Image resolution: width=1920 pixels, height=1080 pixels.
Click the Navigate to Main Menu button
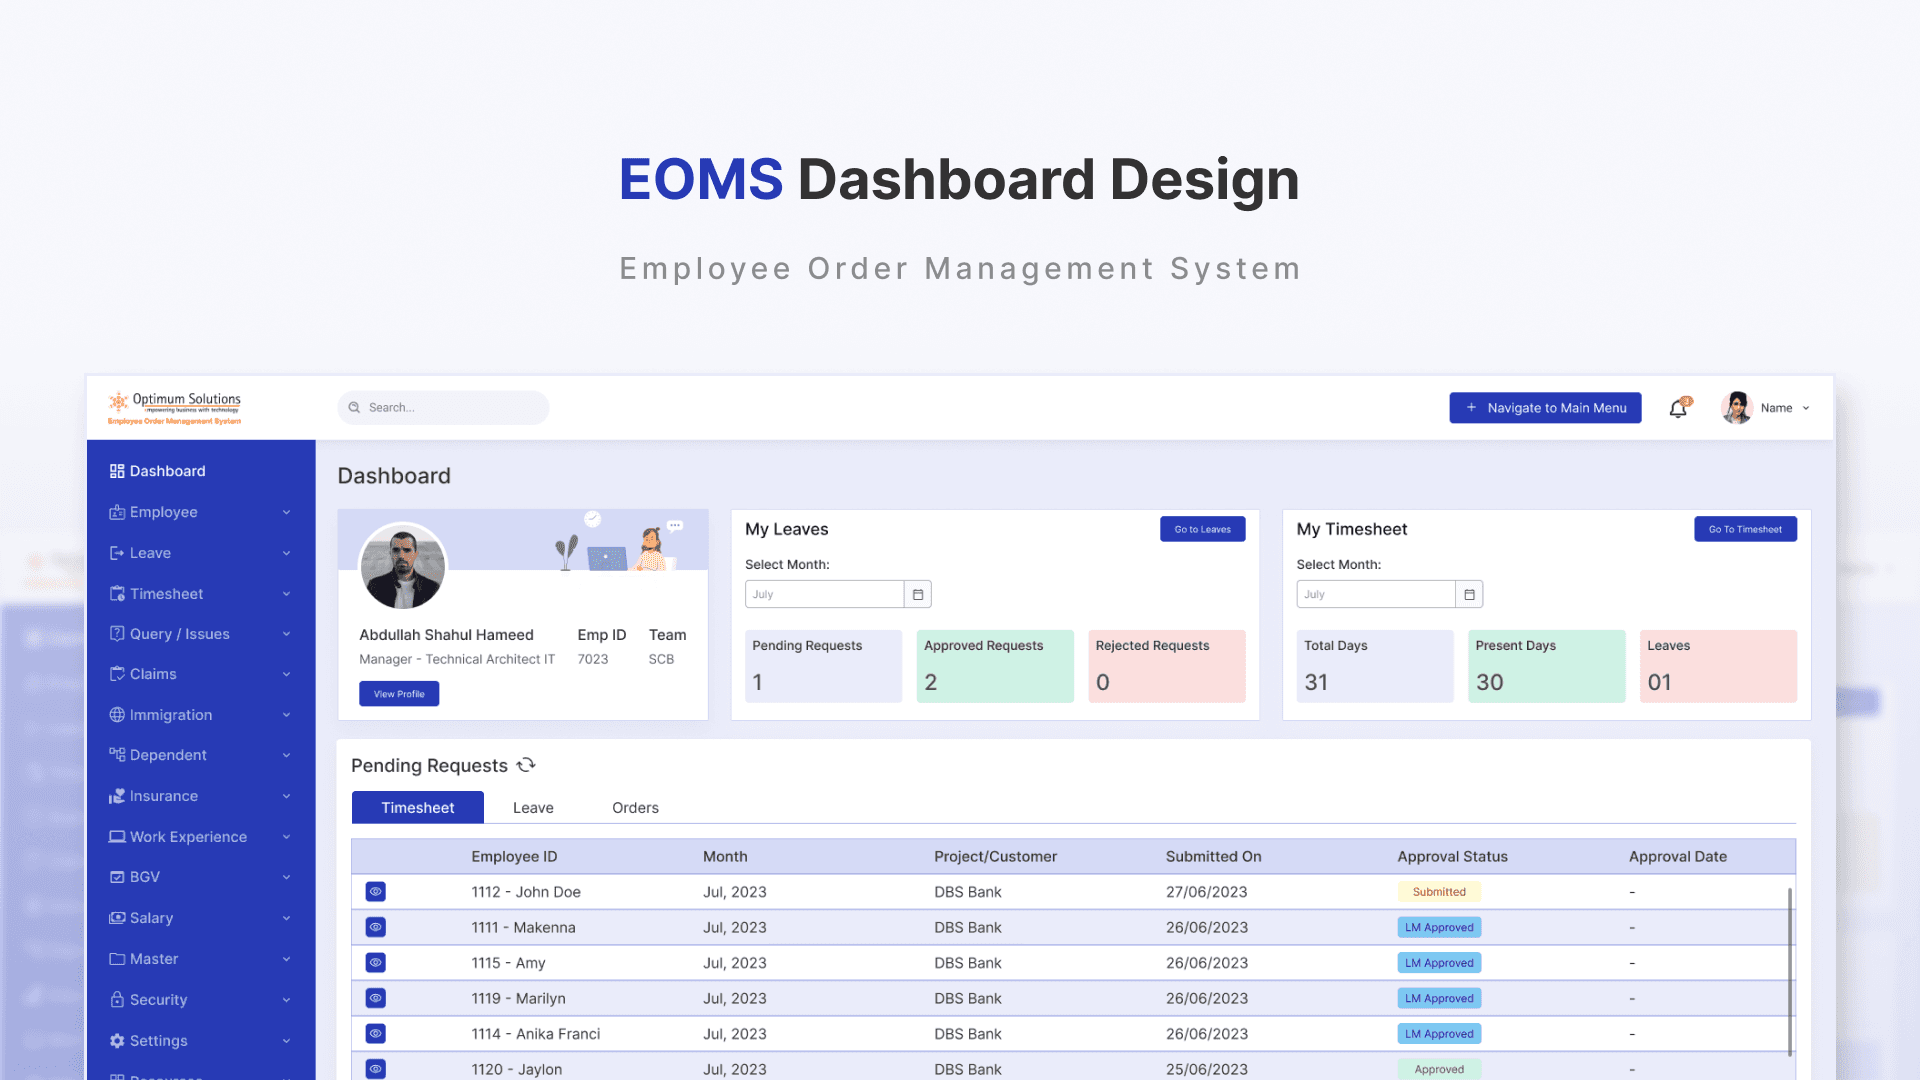tap(1545, 408)
